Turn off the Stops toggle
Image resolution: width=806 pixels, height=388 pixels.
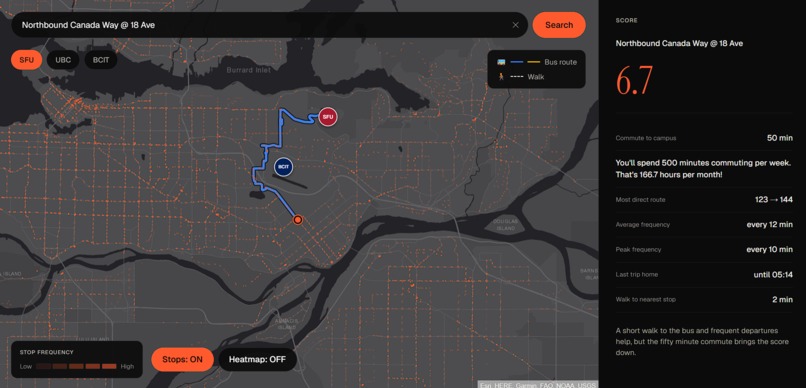[182, 360]
